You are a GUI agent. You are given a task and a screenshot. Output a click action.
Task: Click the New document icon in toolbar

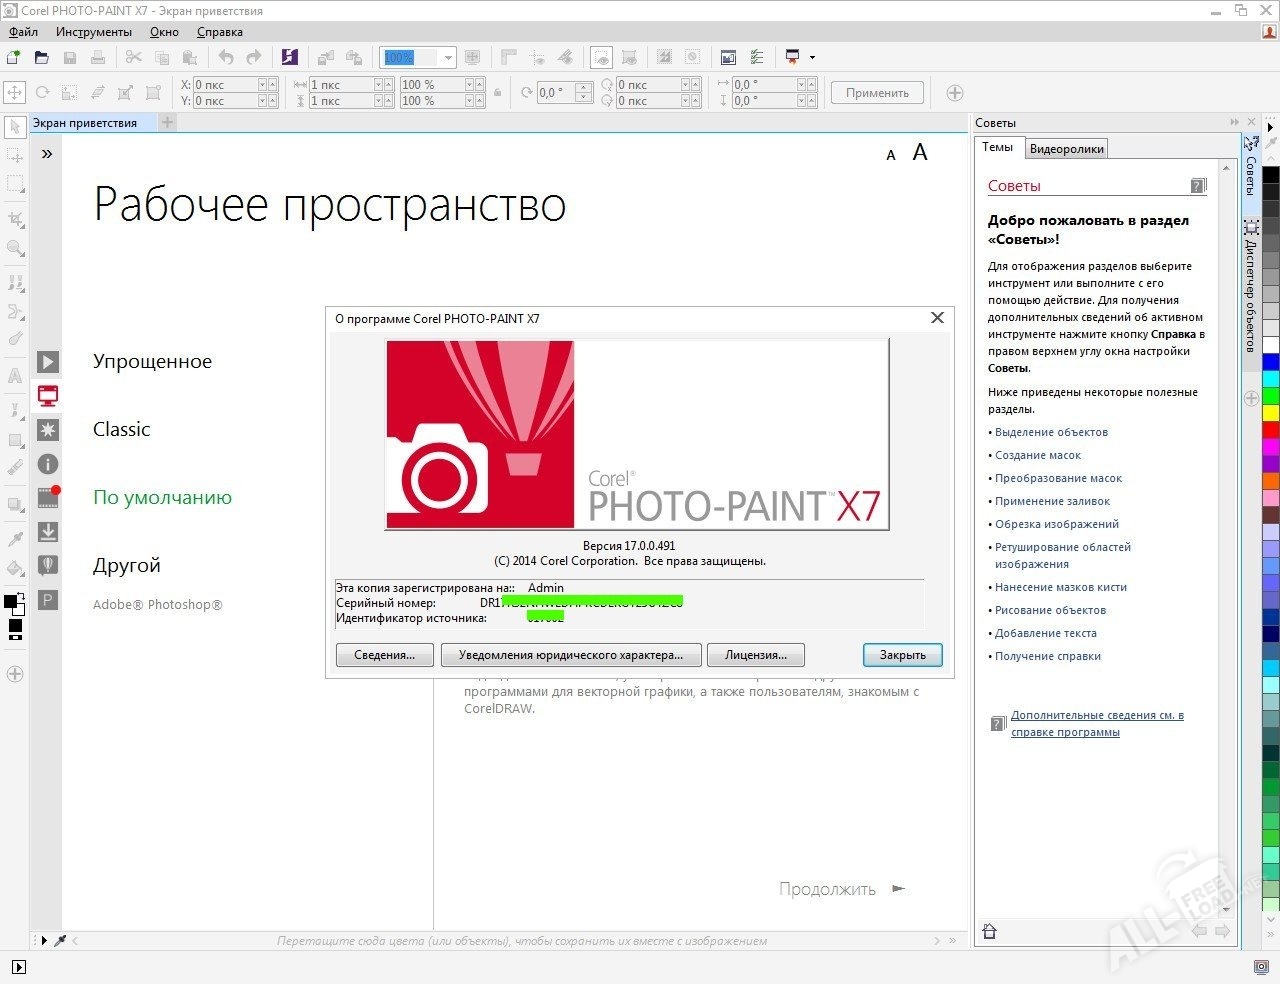click(x=14, y=58)
